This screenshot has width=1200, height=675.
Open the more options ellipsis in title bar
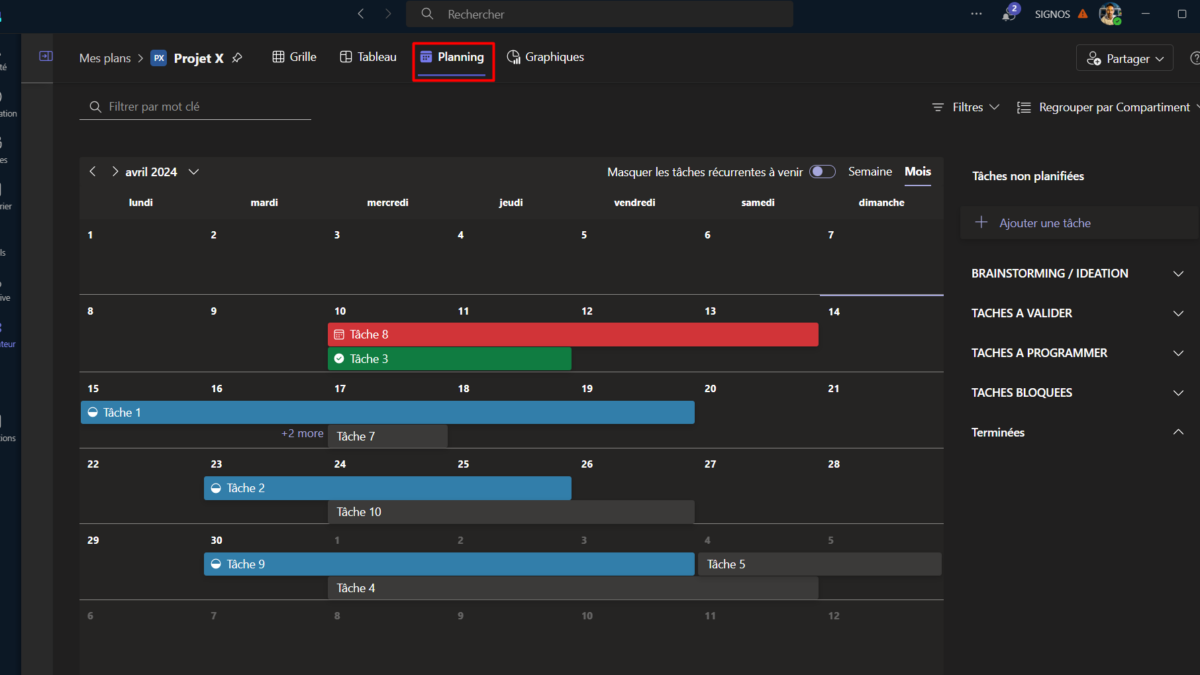point(977,14)
